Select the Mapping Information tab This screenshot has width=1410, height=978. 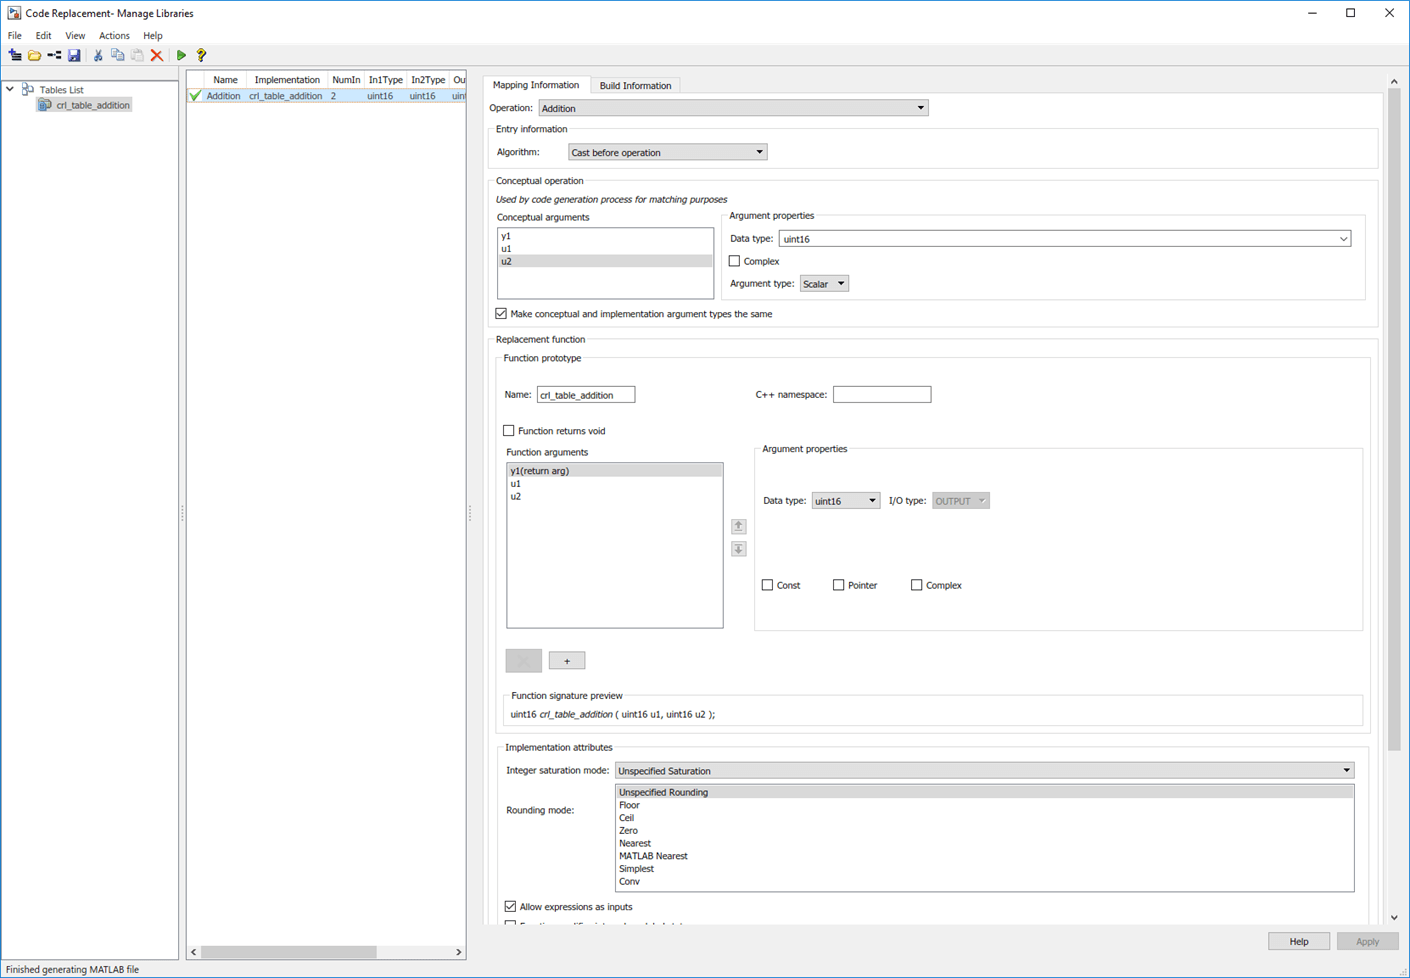[536, 85]
